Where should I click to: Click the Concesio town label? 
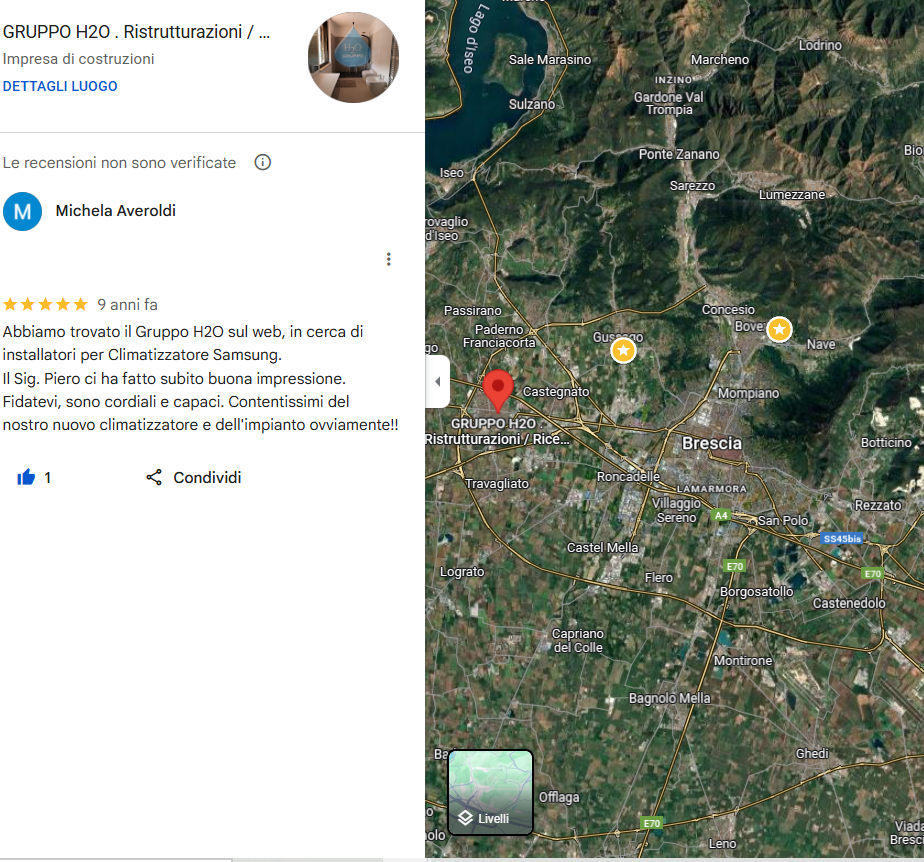(728, 309)
